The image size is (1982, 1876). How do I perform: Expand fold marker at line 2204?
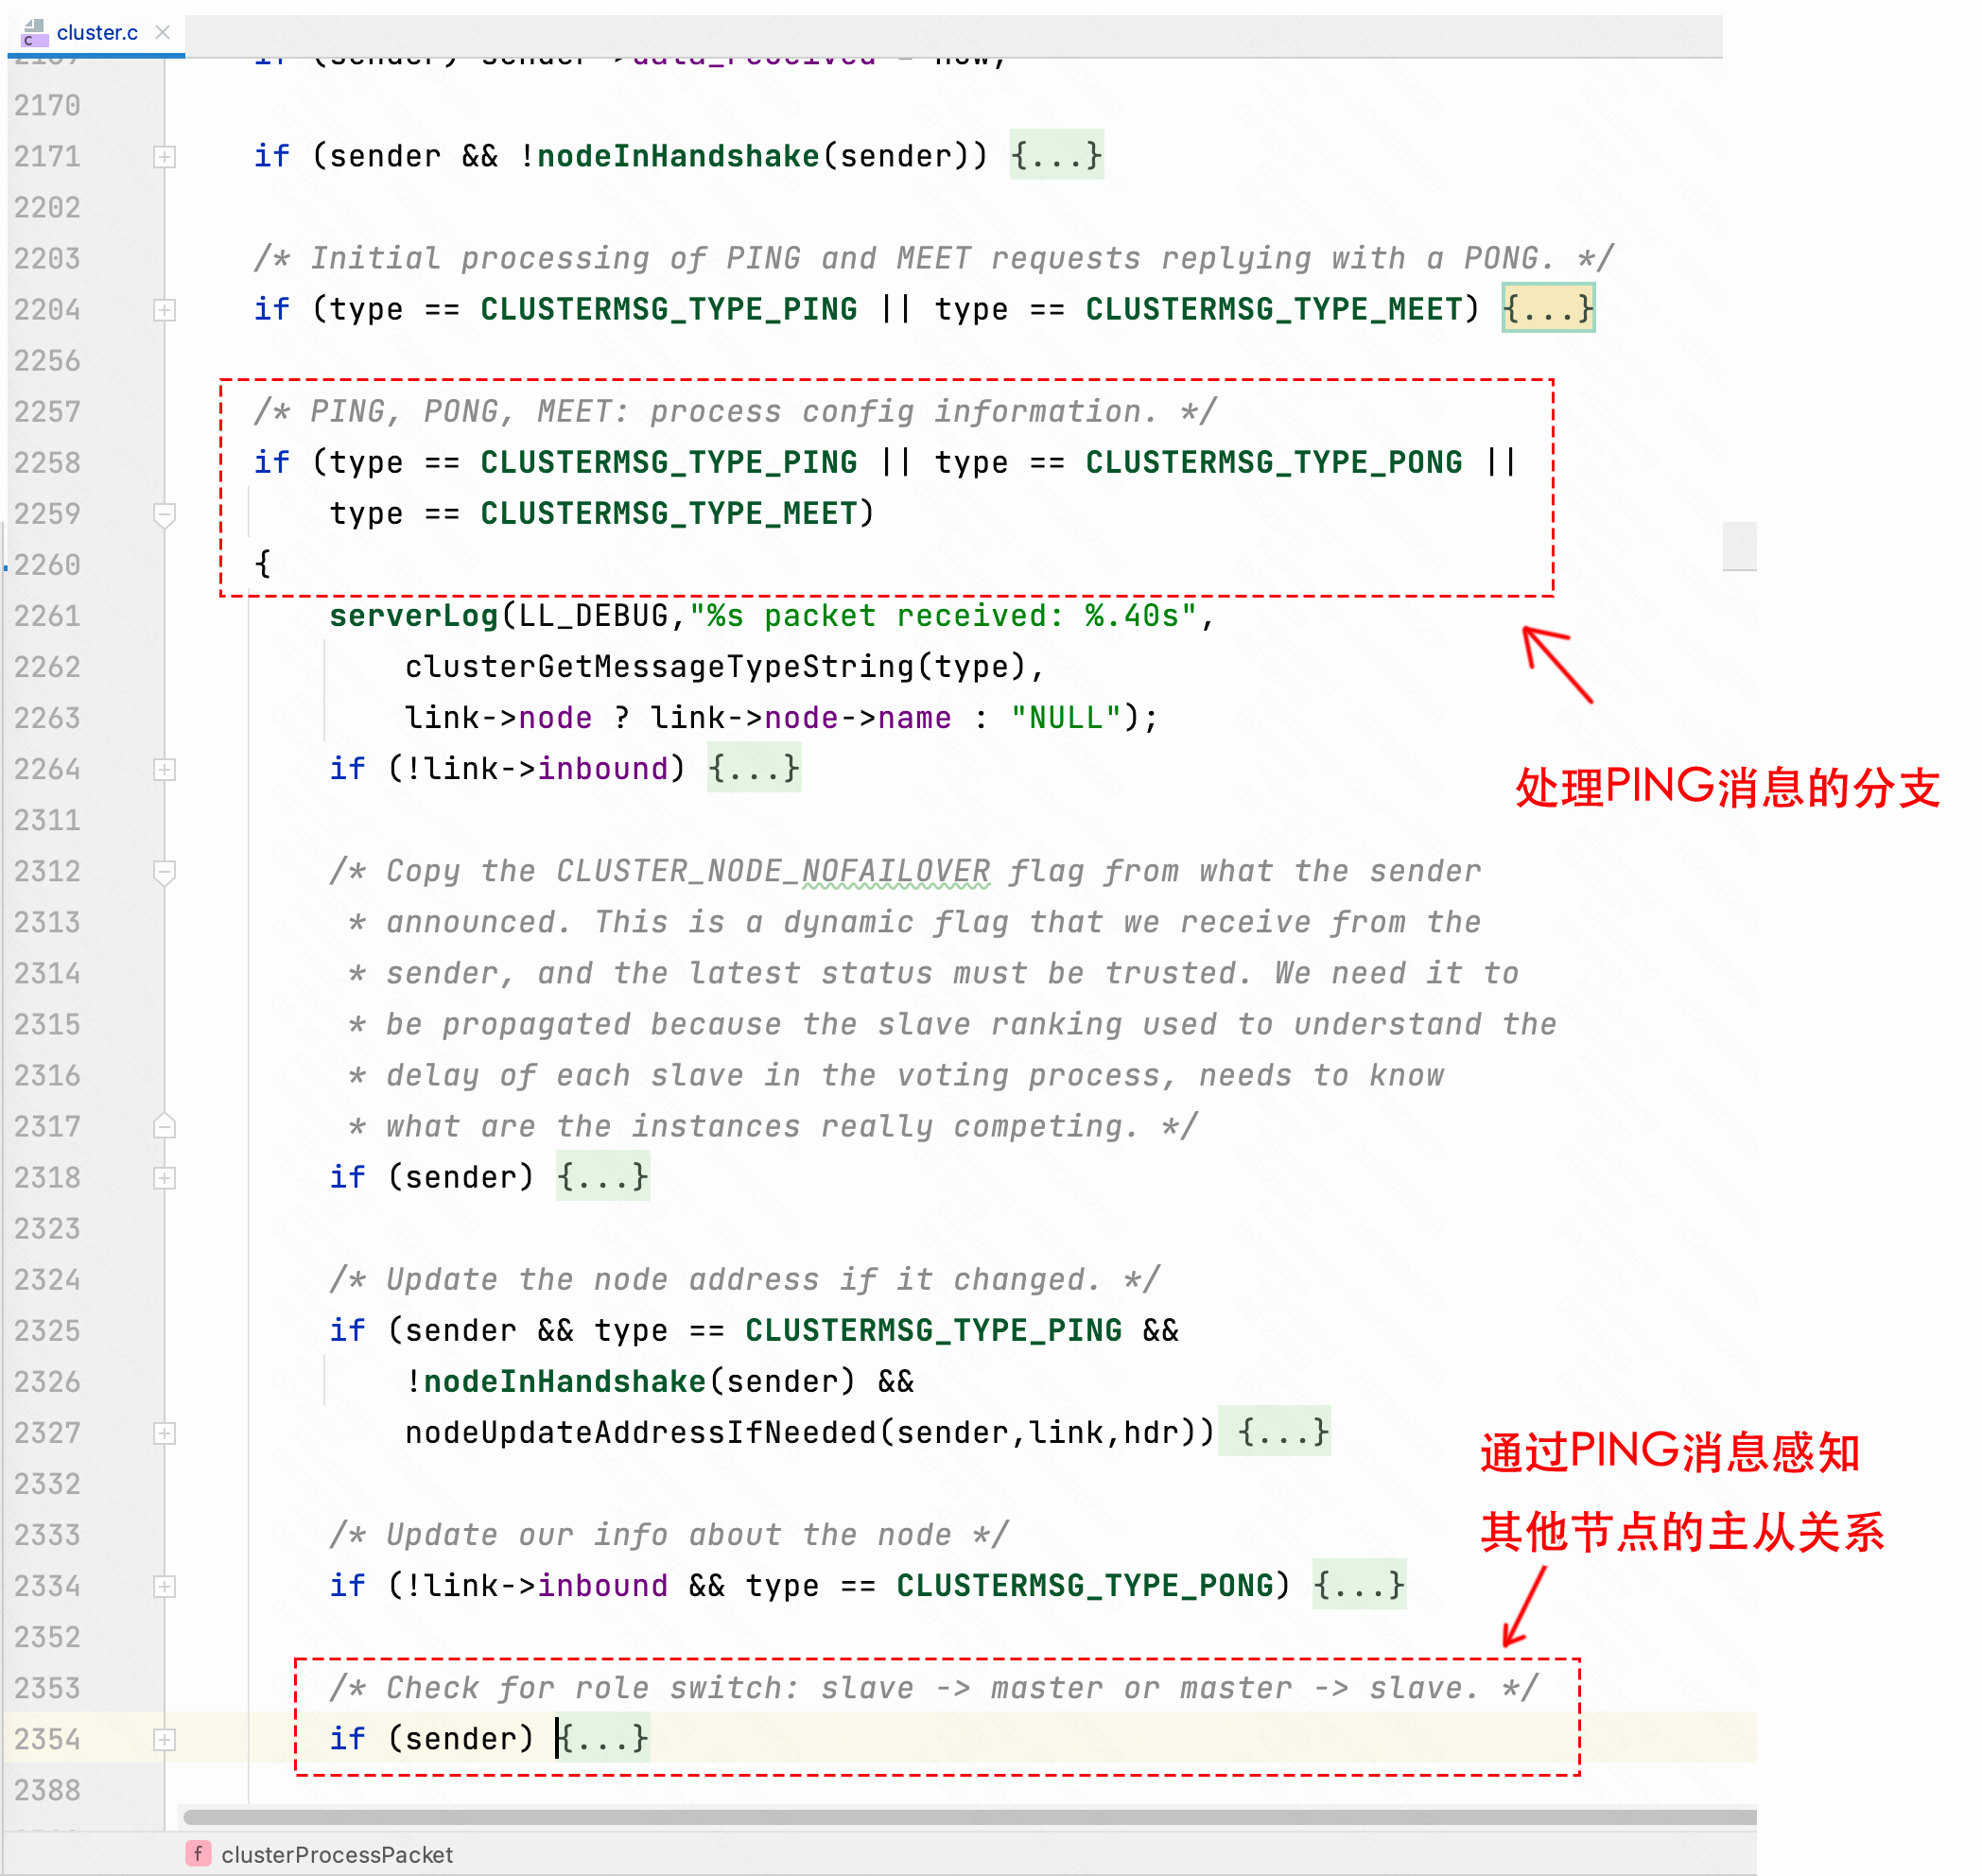pos(165,310)
